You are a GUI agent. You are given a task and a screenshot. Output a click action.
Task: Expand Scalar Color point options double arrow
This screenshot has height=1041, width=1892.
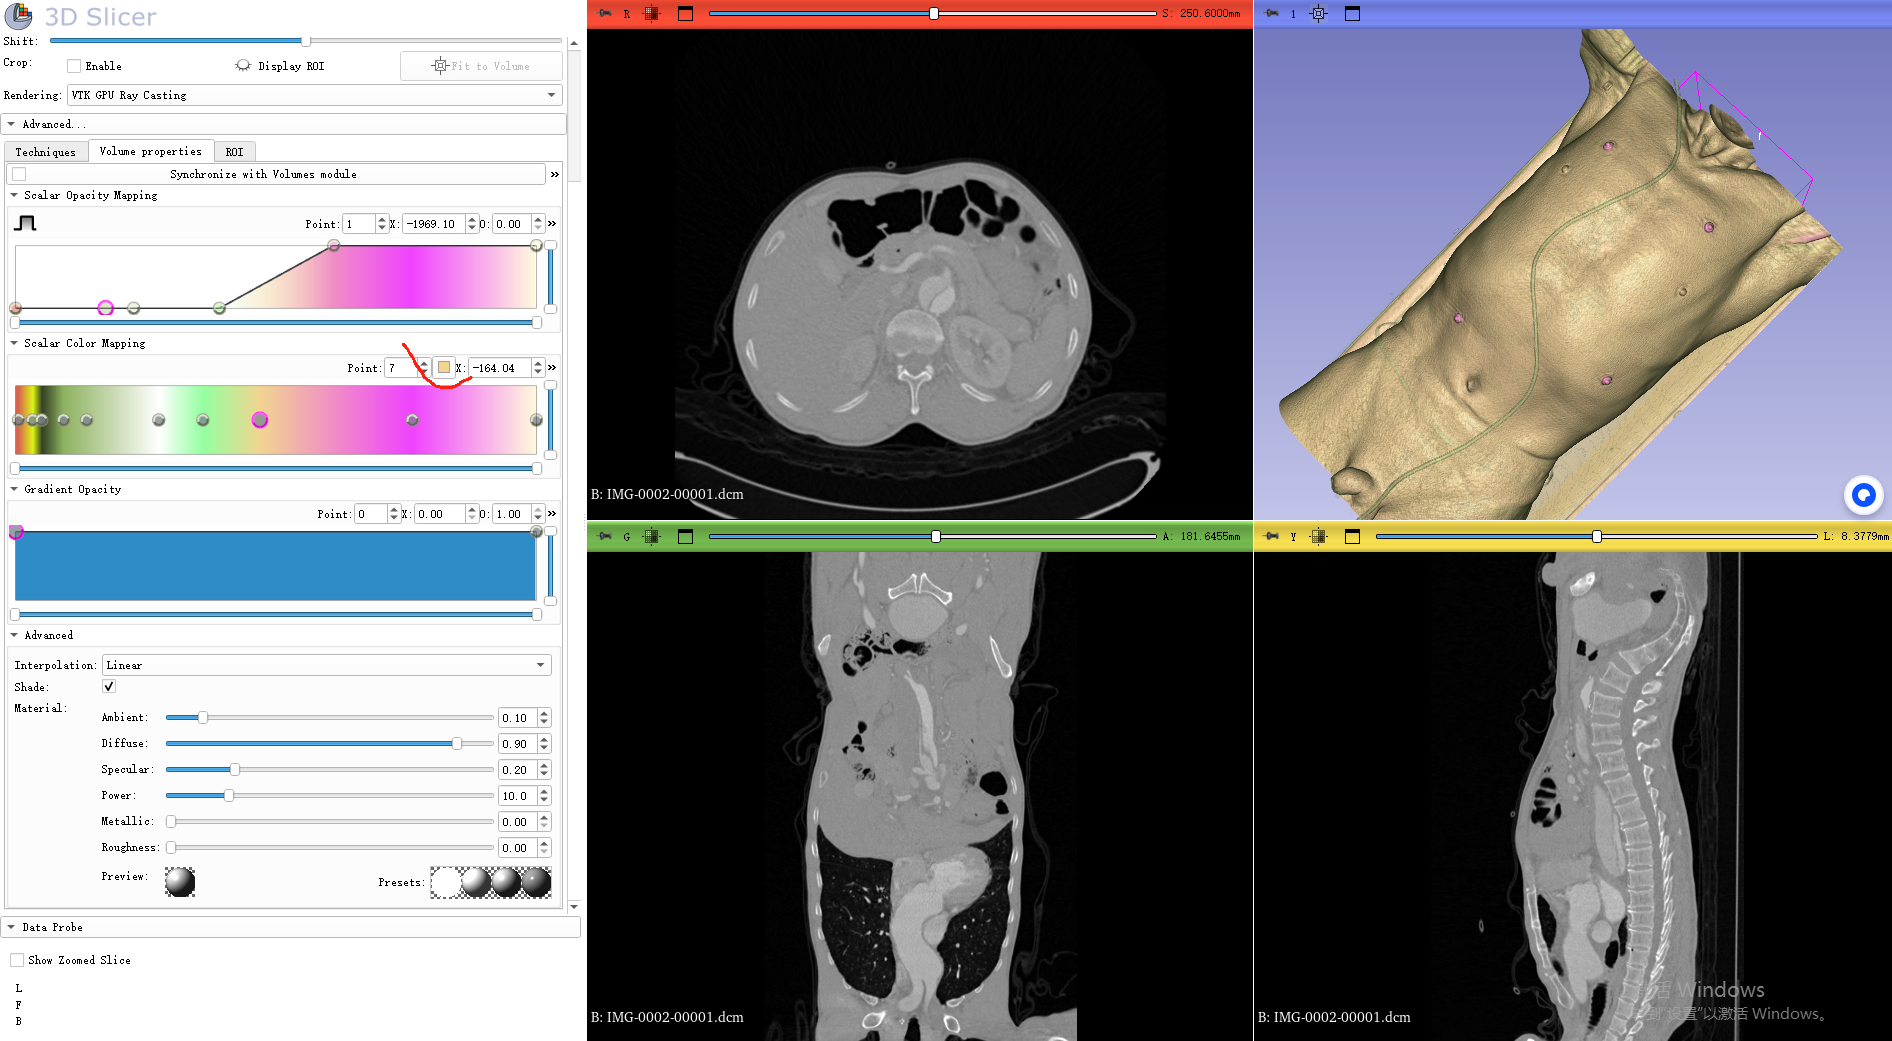click(x=551, y=368)
